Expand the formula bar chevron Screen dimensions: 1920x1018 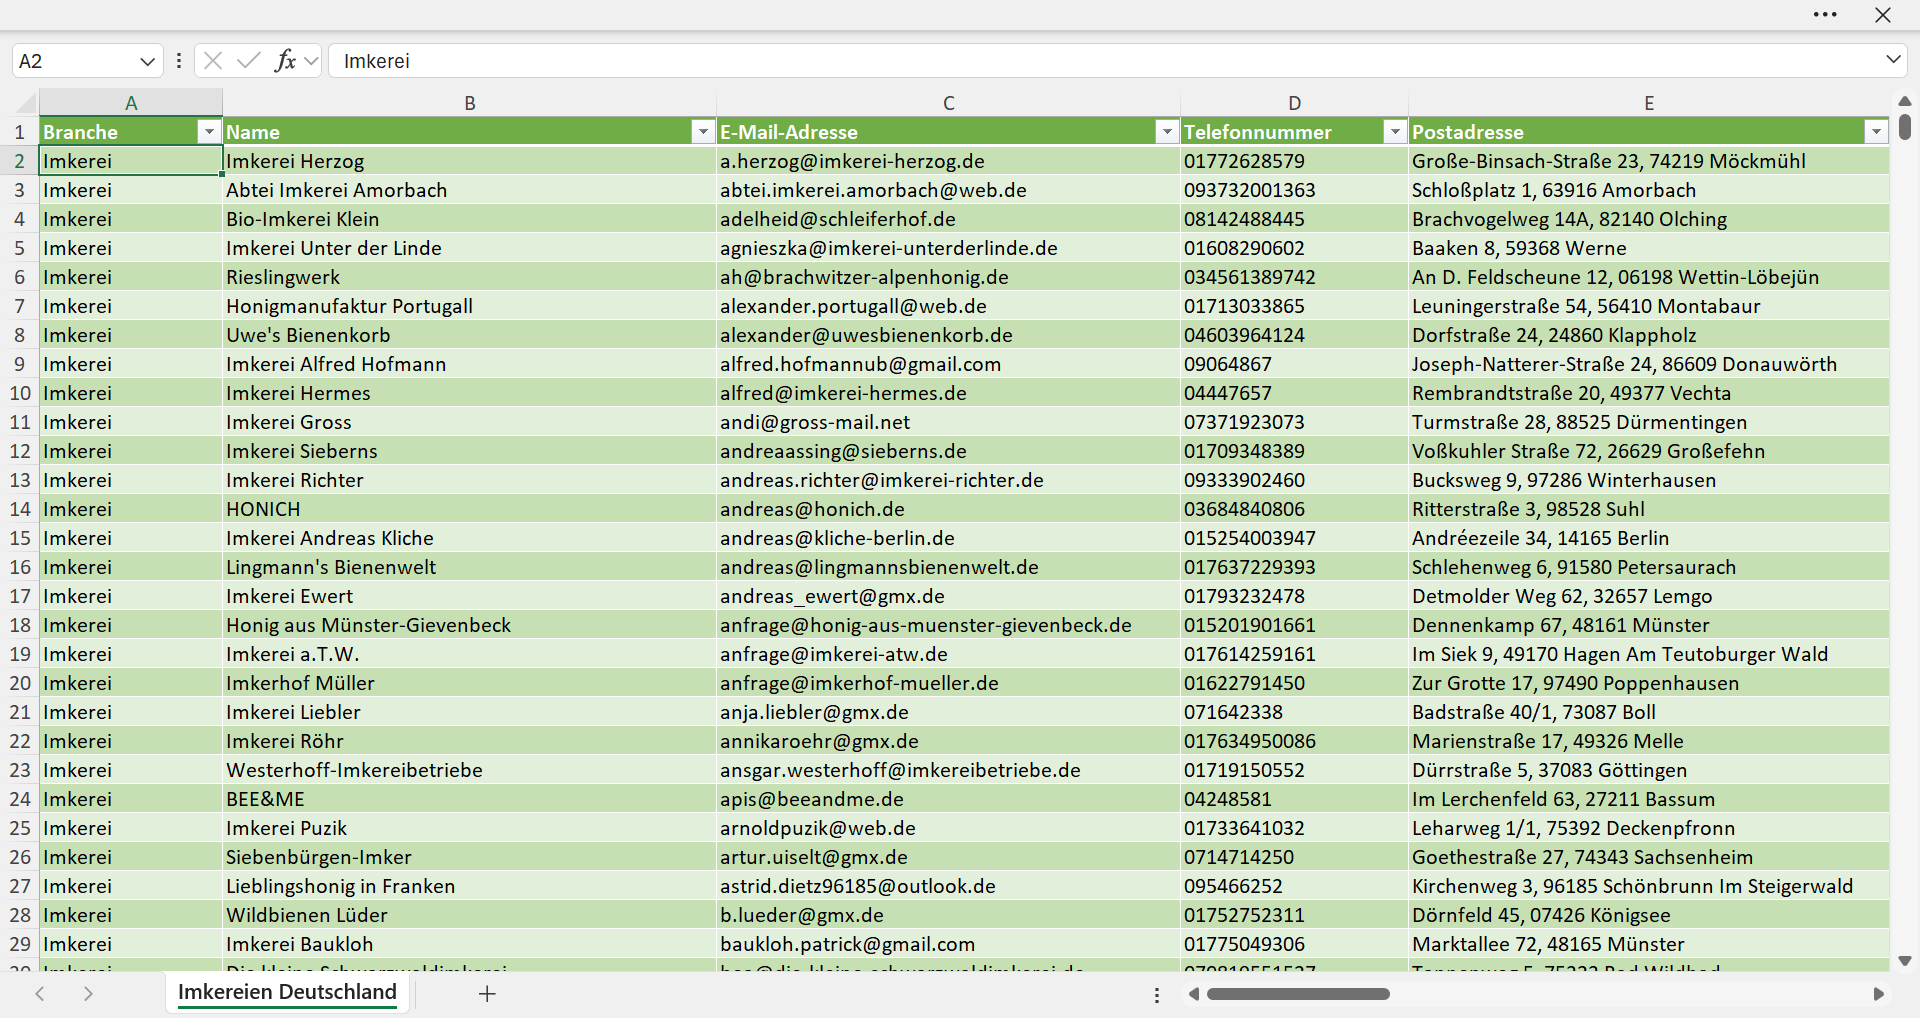pos(1893,60)
